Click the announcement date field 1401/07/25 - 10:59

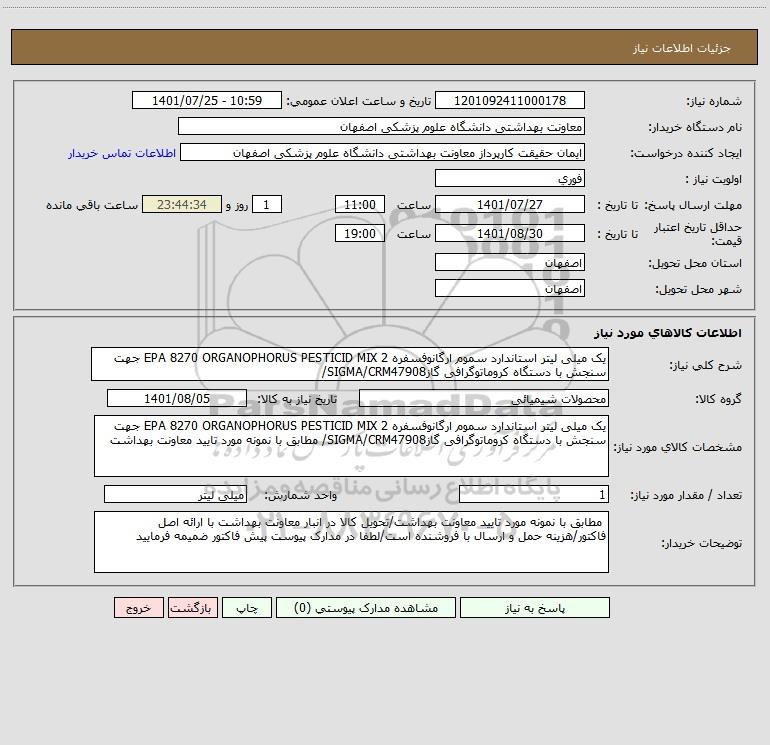click(207, 100)
